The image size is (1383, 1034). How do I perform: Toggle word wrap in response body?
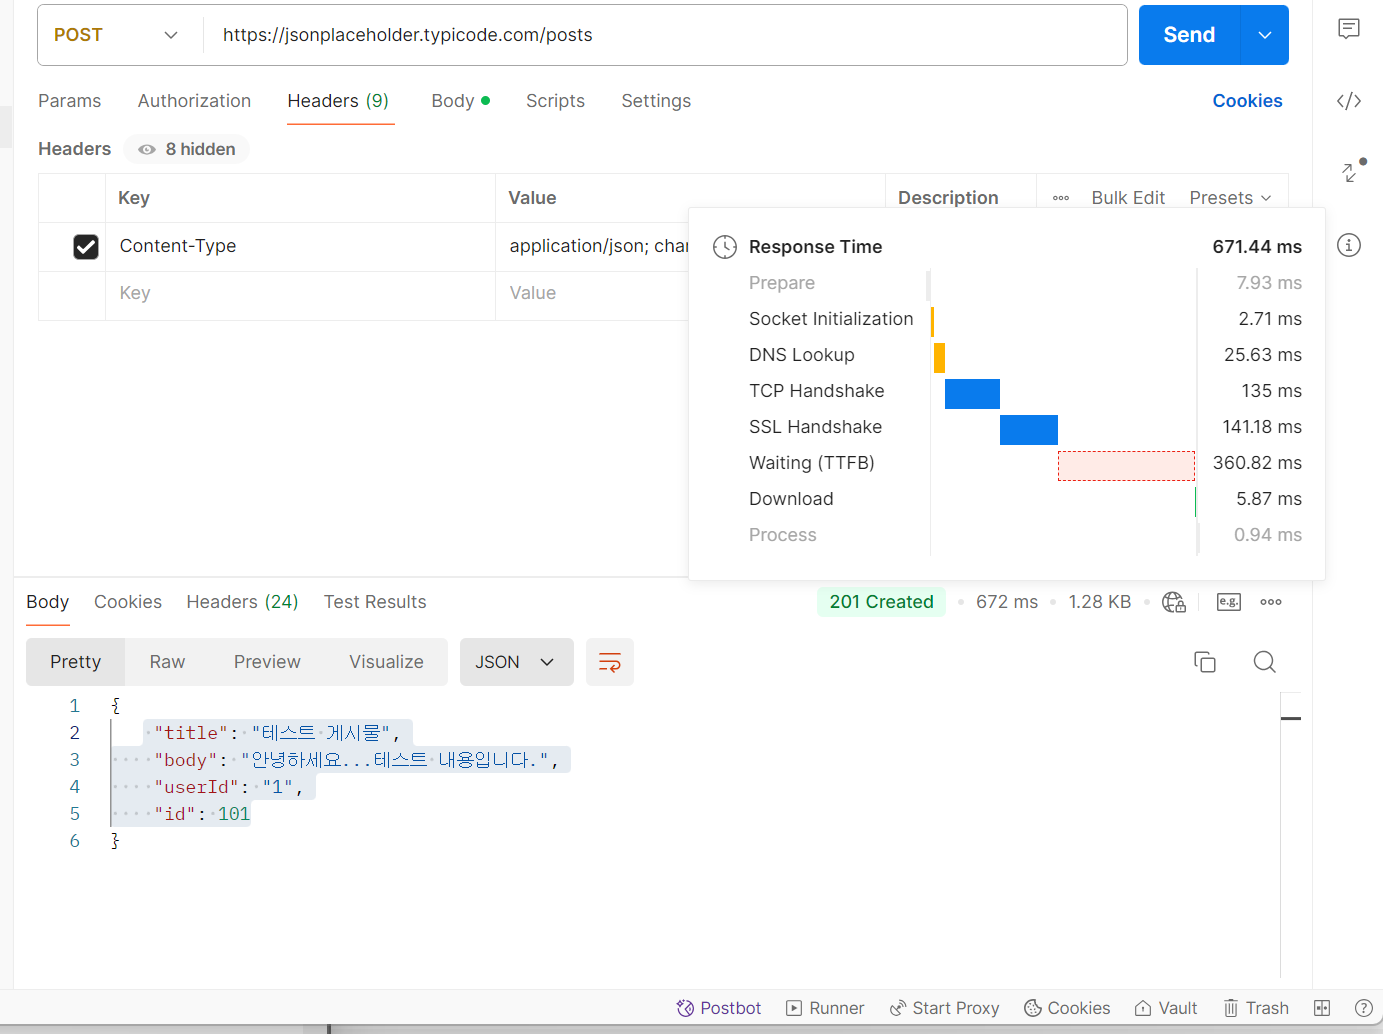(x=610, y=662)
